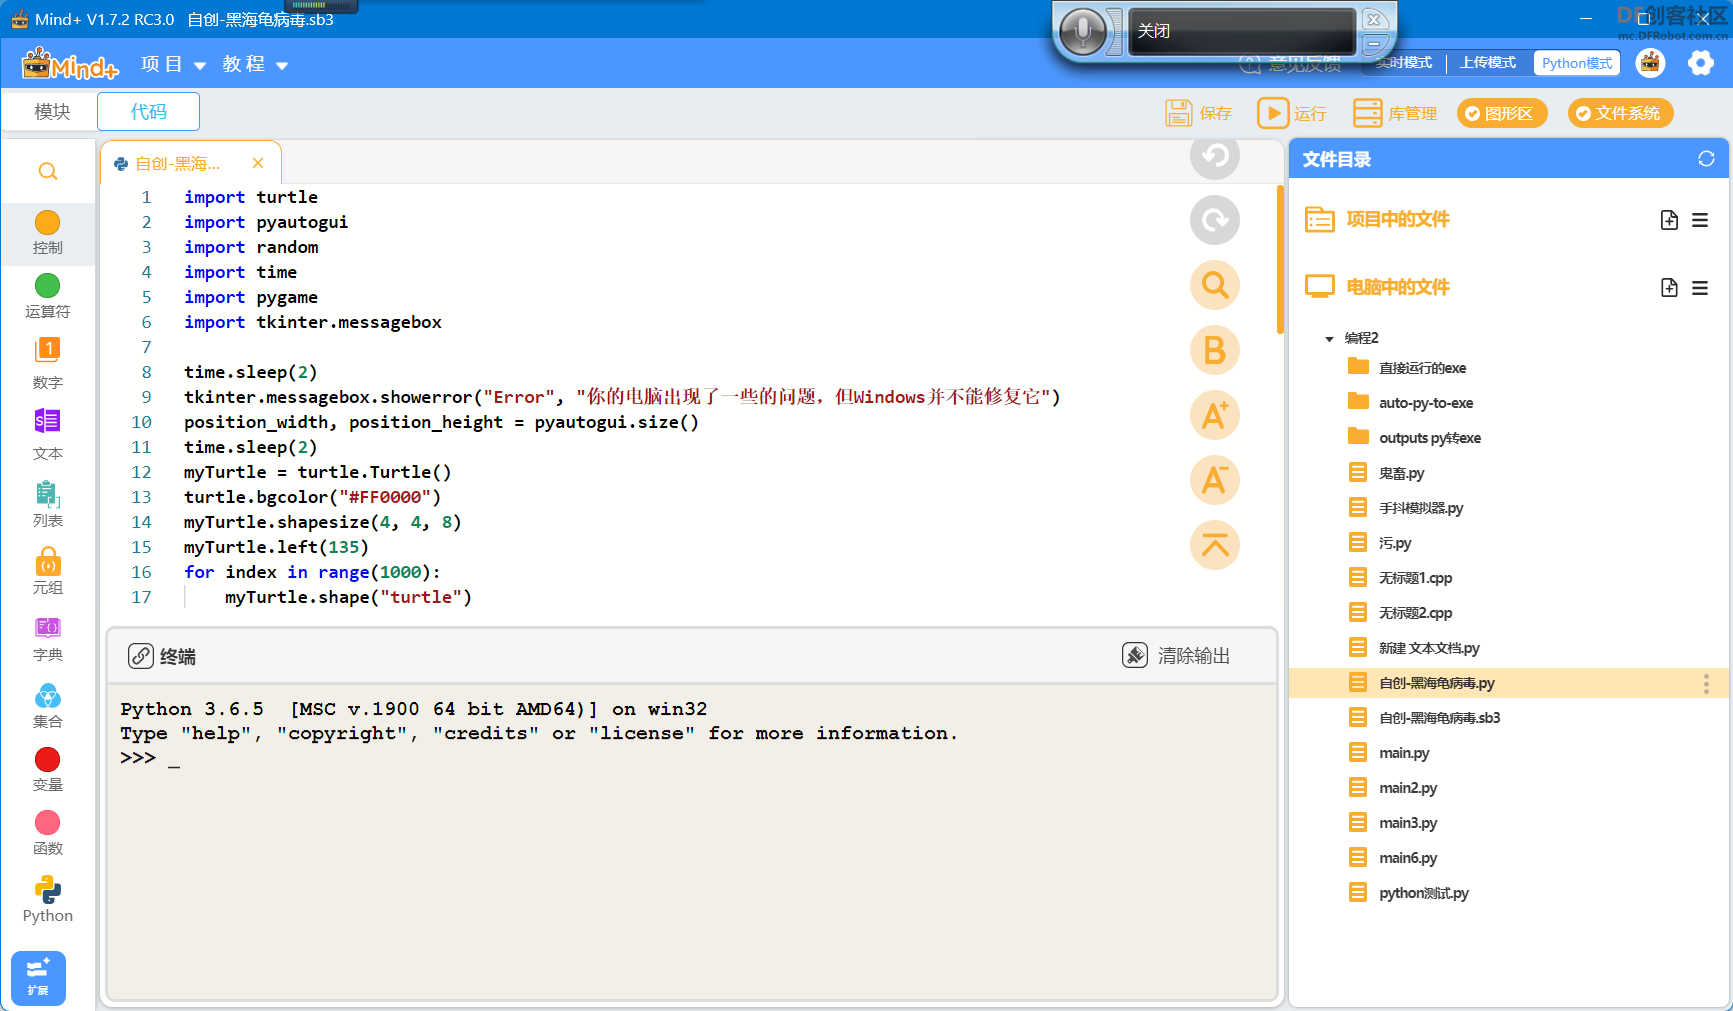This screenshot has width=1733, height=1011.
Task: Select the 列表 category
Action: tap(47, 503)
